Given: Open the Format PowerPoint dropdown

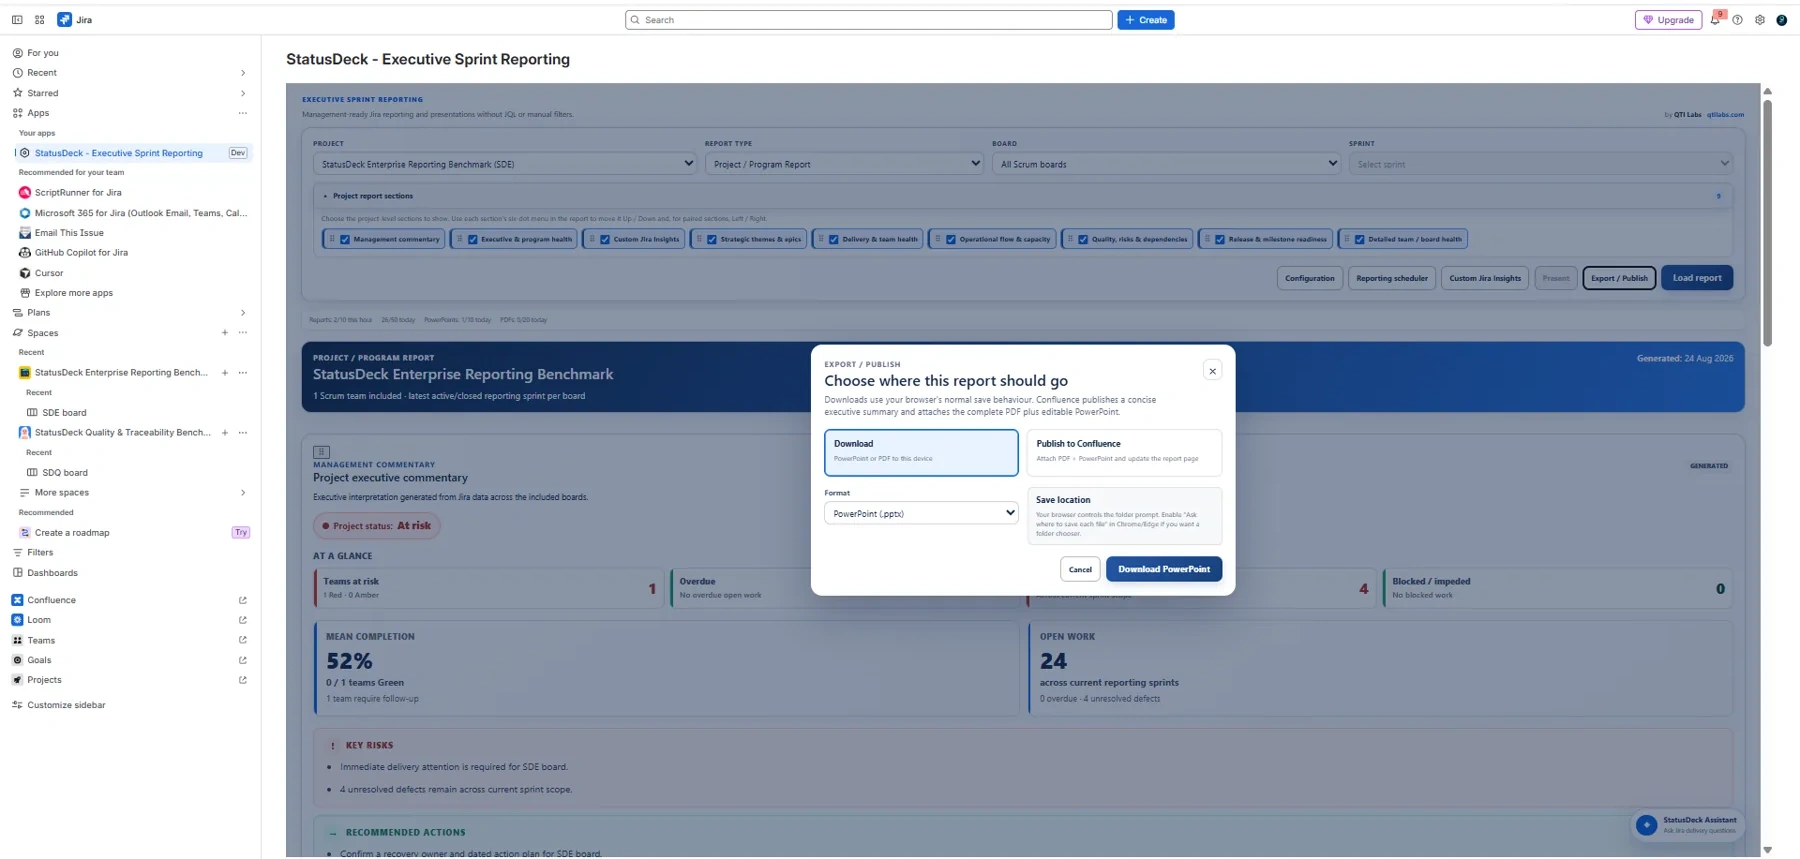Looking at the screenshot, I should [921, 513].
